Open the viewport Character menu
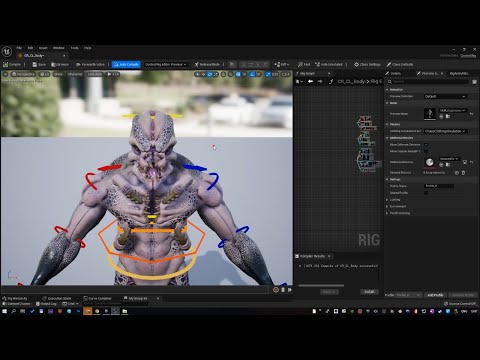 pos(75,74)
